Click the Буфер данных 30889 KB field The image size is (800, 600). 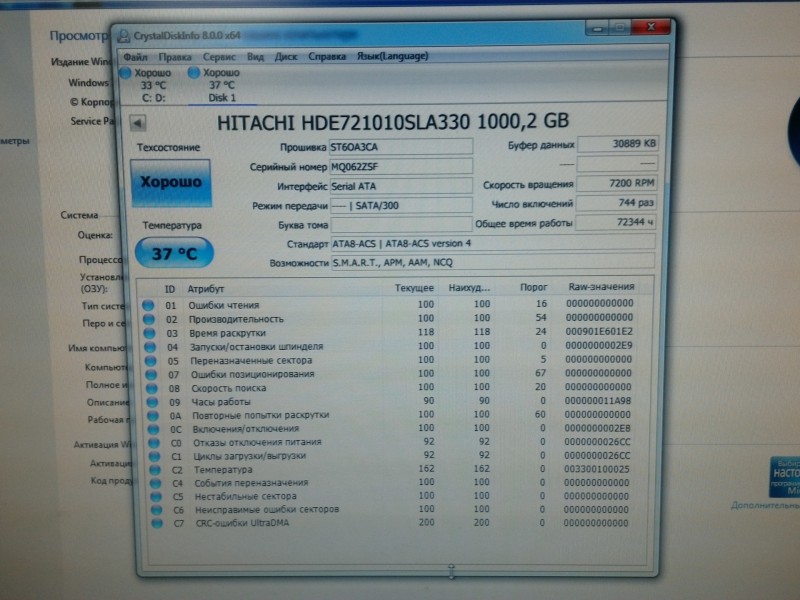click(617, 144)
